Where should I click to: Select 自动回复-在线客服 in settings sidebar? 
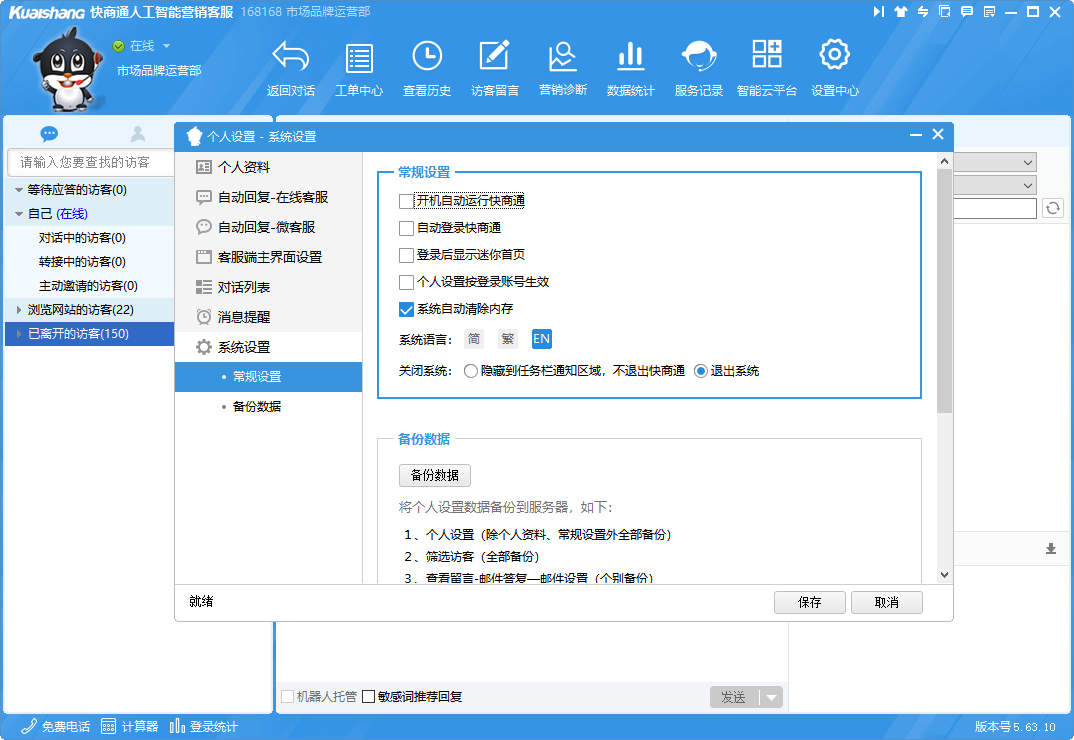272,197
